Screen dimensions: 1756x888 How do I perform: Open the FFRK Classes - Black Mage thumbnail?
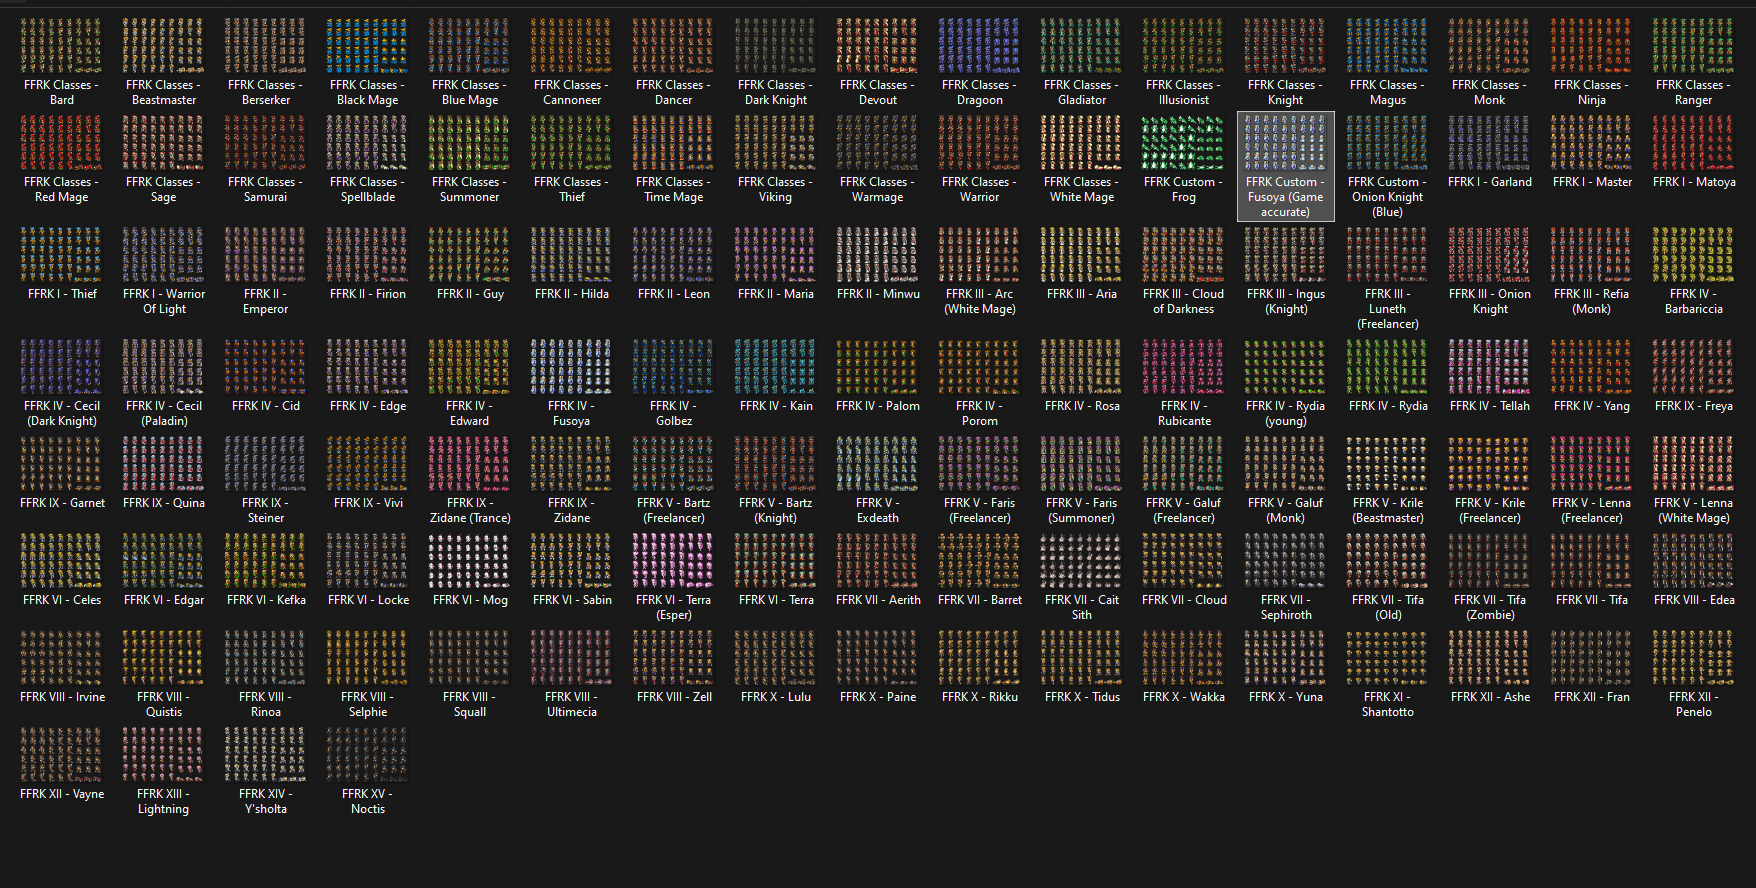tap(368, 46)
